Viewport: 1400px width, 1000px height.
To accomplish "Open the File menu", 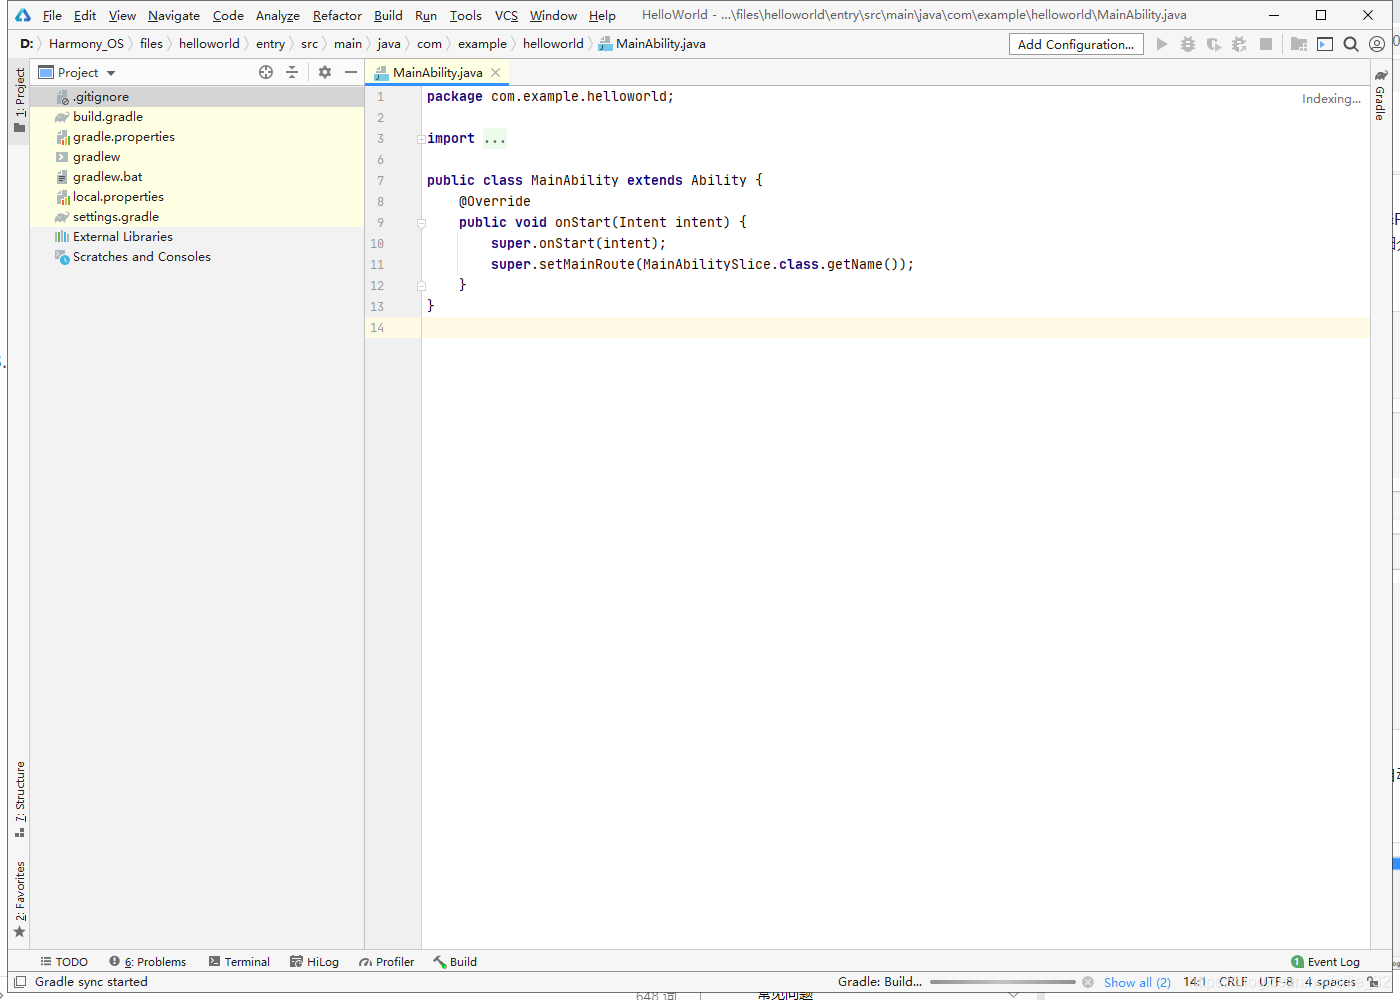I will pos(52,15).
